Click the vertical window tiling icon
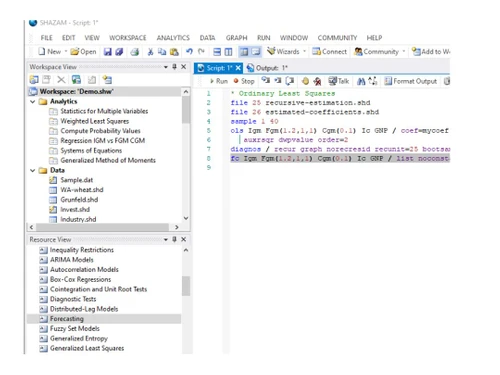 coord(228,52)
